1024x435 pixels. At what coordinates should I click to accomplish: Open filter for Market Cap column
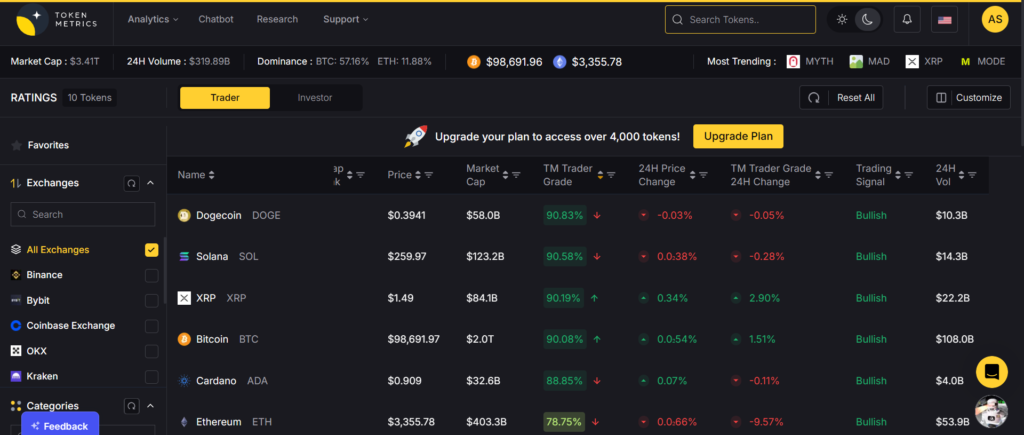tap(516, 175)
